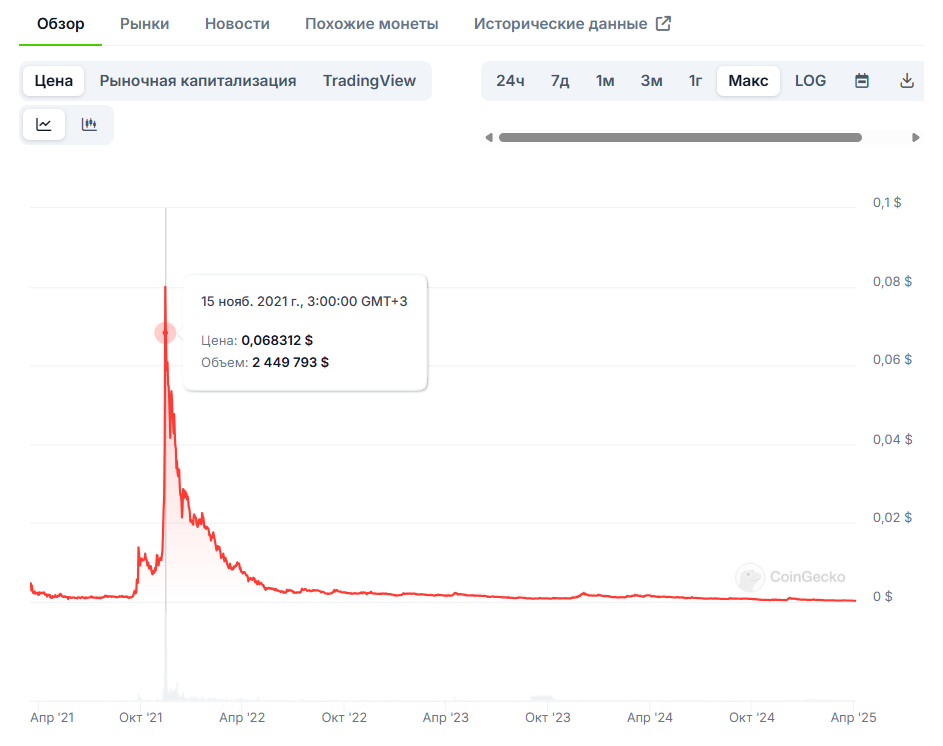This screenshot has width=943, height=746.
Task: Switch to the Рынки tab
Action: (x=144, y=23)
